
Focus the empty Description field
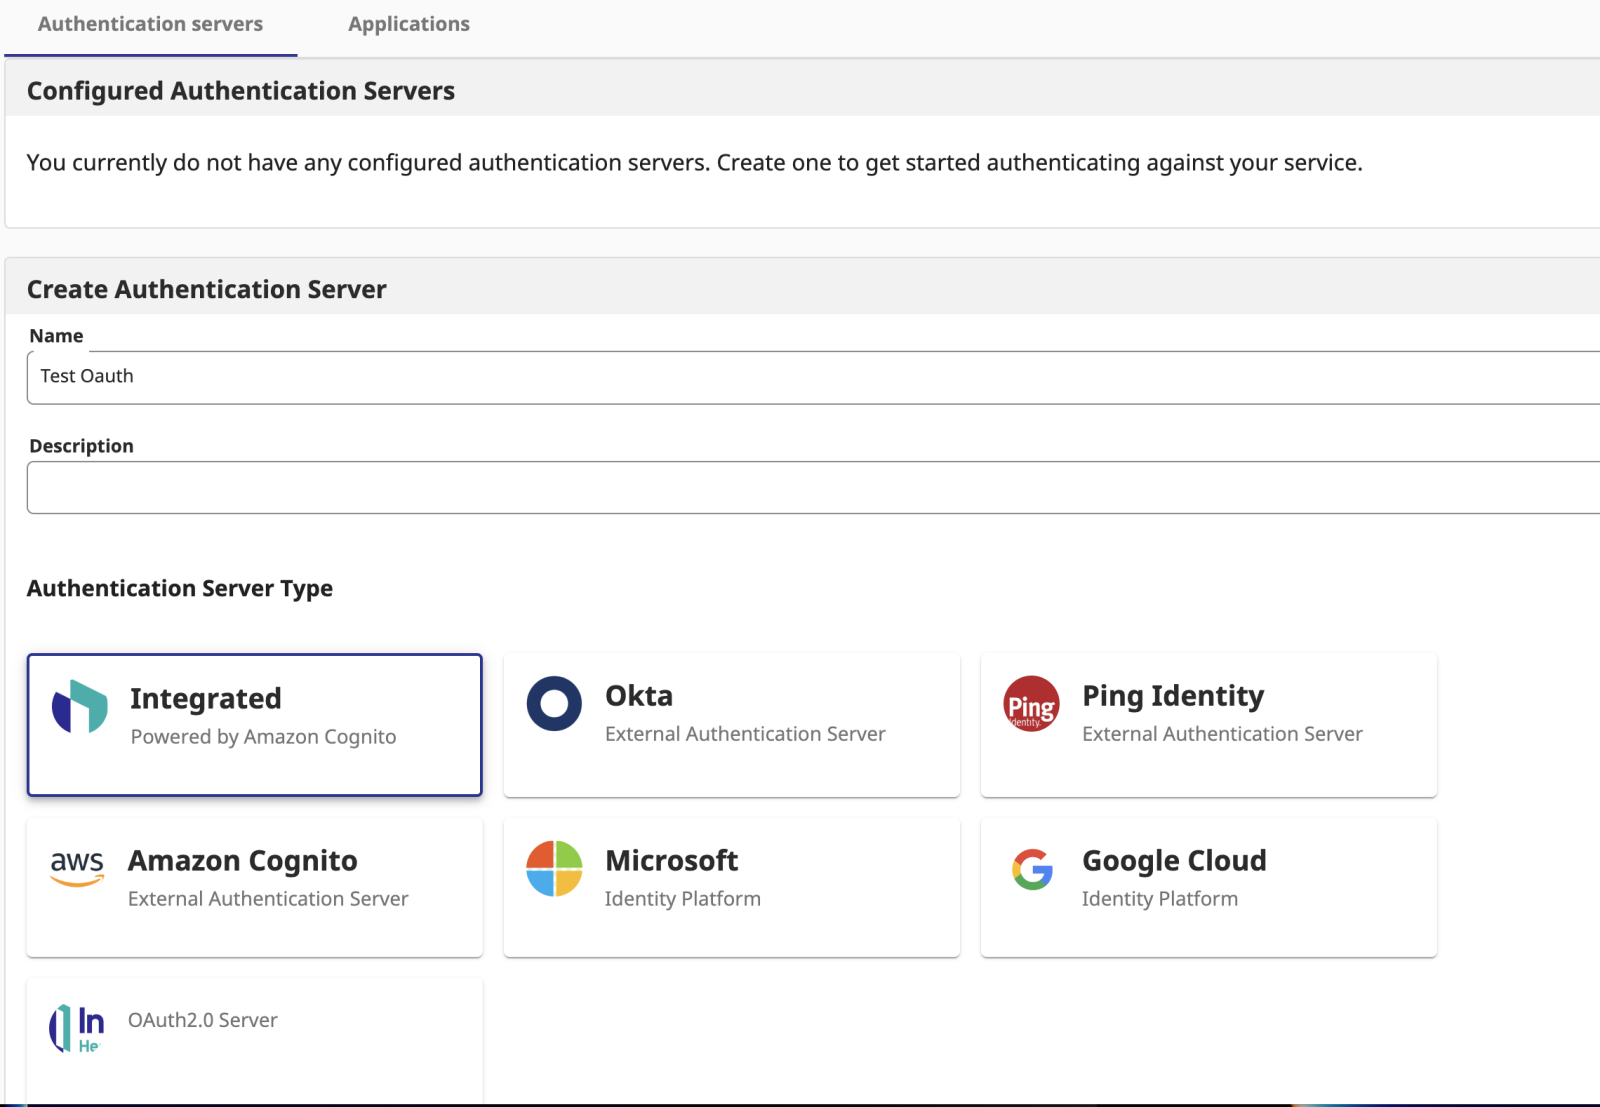tap(813, 488)
